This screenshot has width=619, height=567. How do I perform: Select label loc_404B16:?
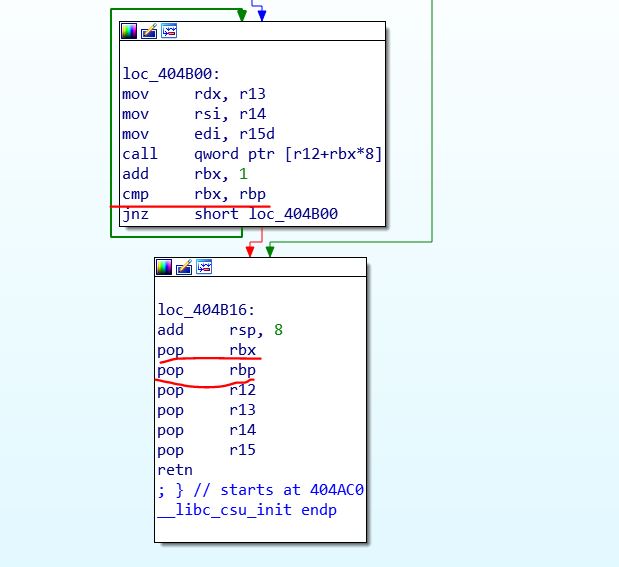206,310
